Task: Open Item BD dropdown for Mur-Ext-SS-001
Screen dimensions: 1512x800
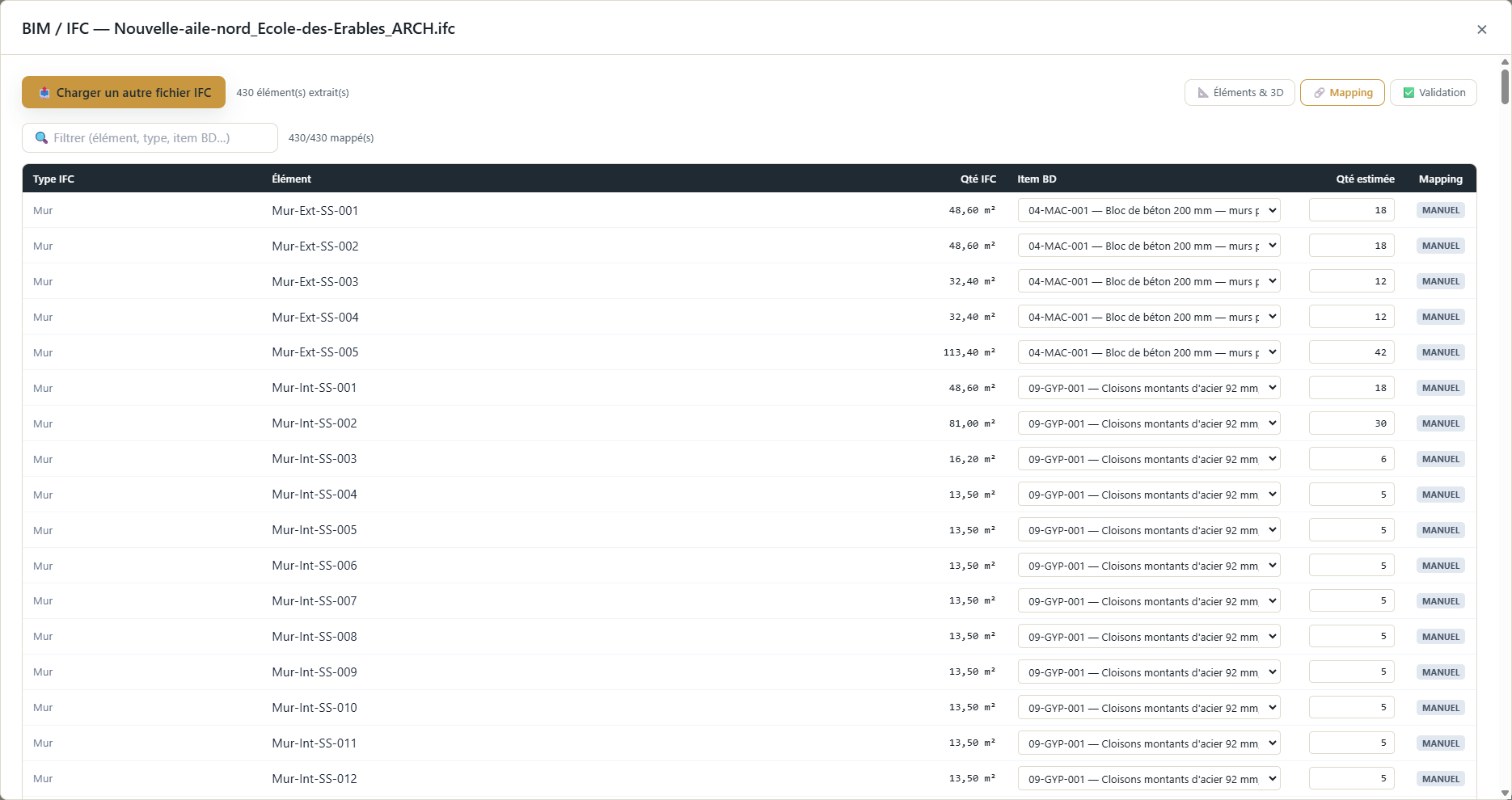Action: click(1149, 210)
